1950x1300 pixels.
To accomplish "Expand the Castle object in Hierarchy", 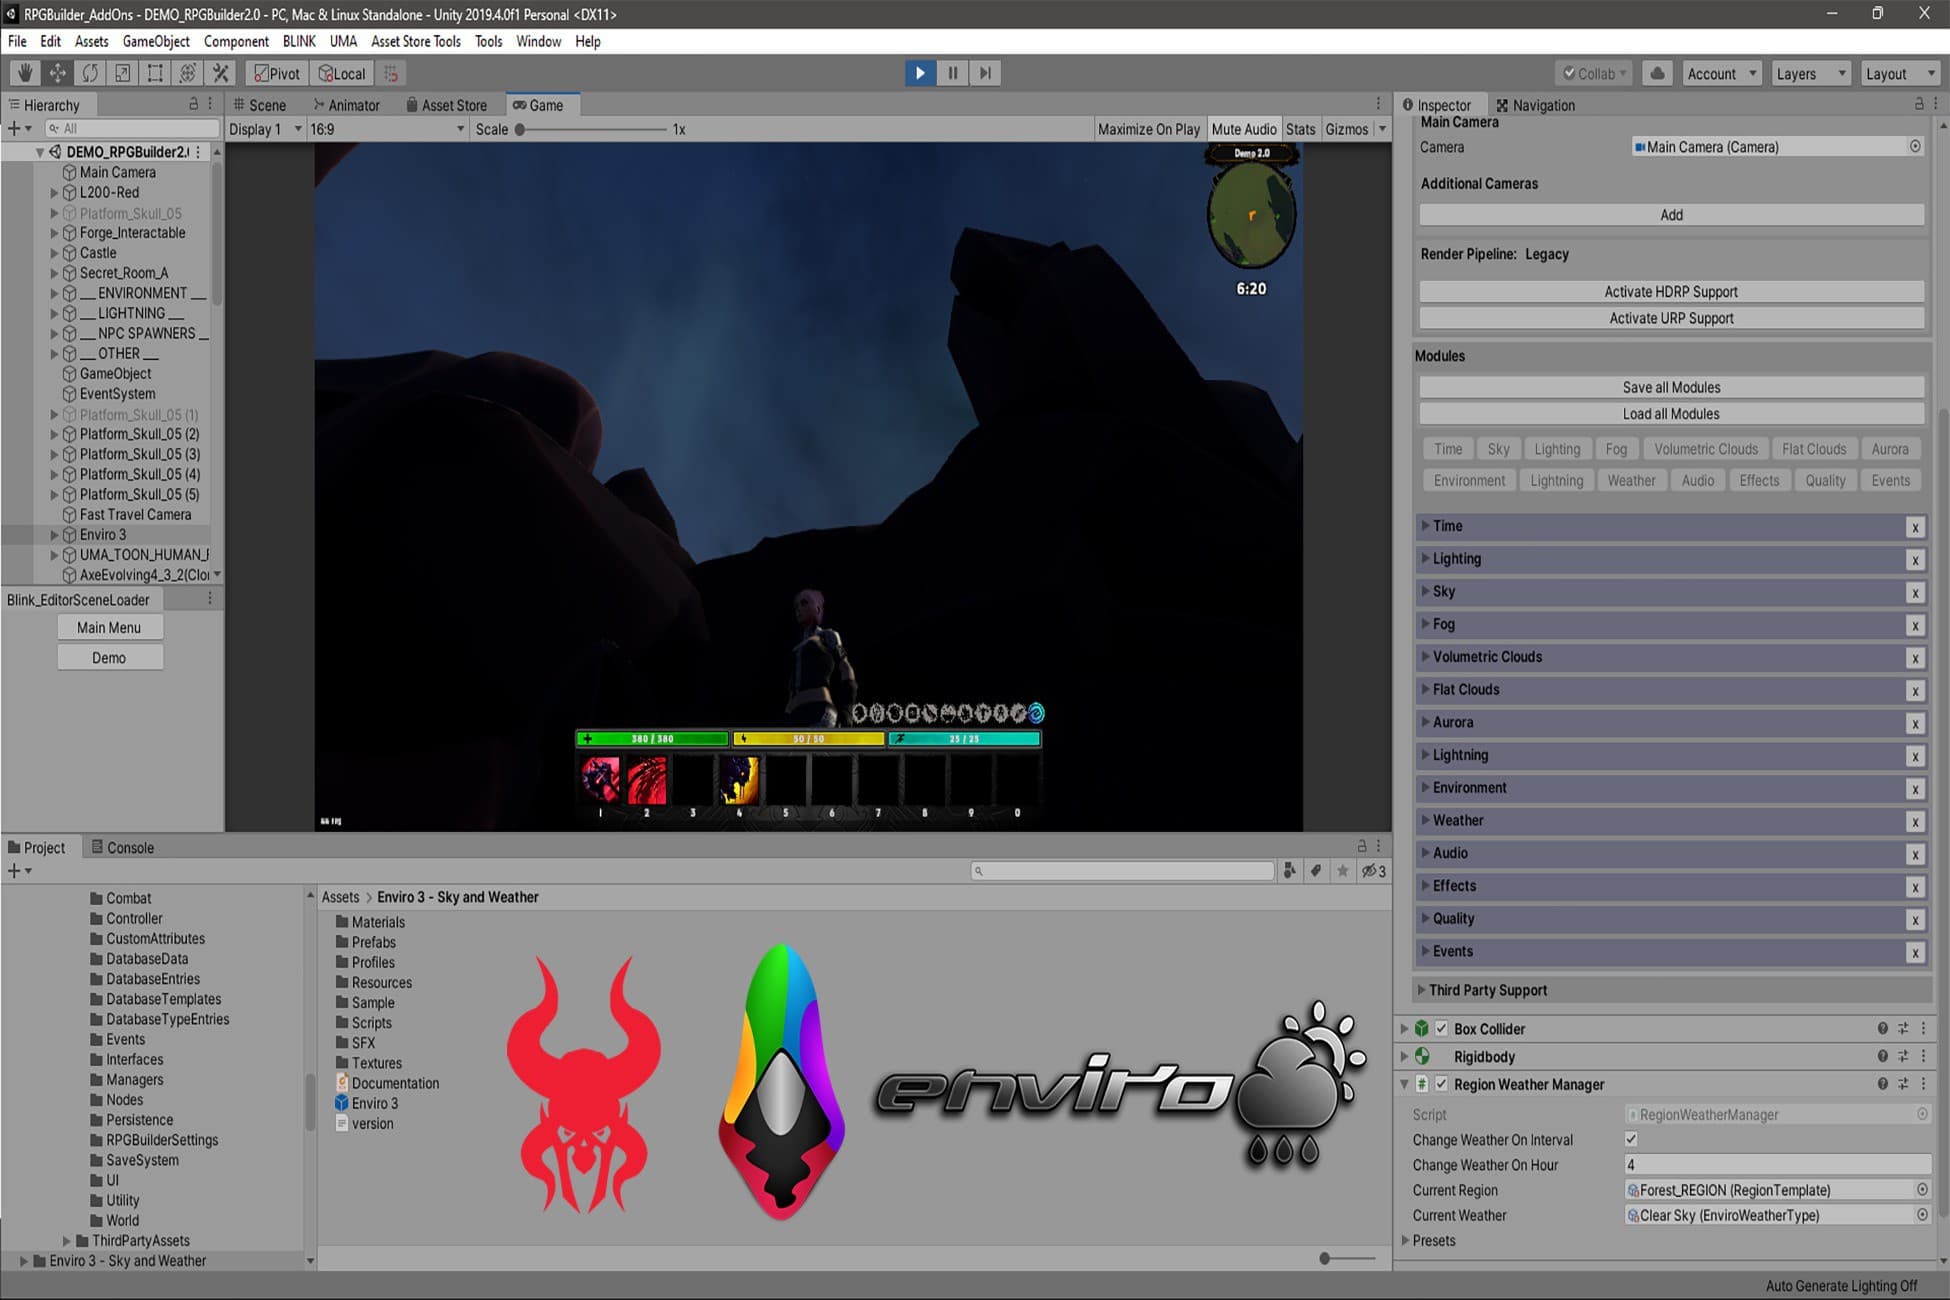I will (x=55, y=253).
